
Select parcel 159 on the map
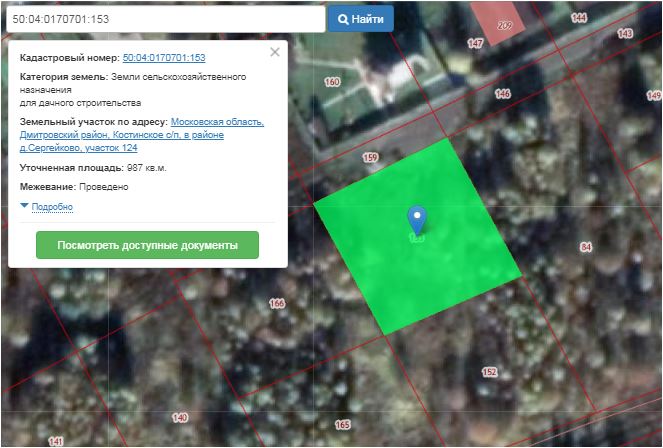tap(370, 158)
